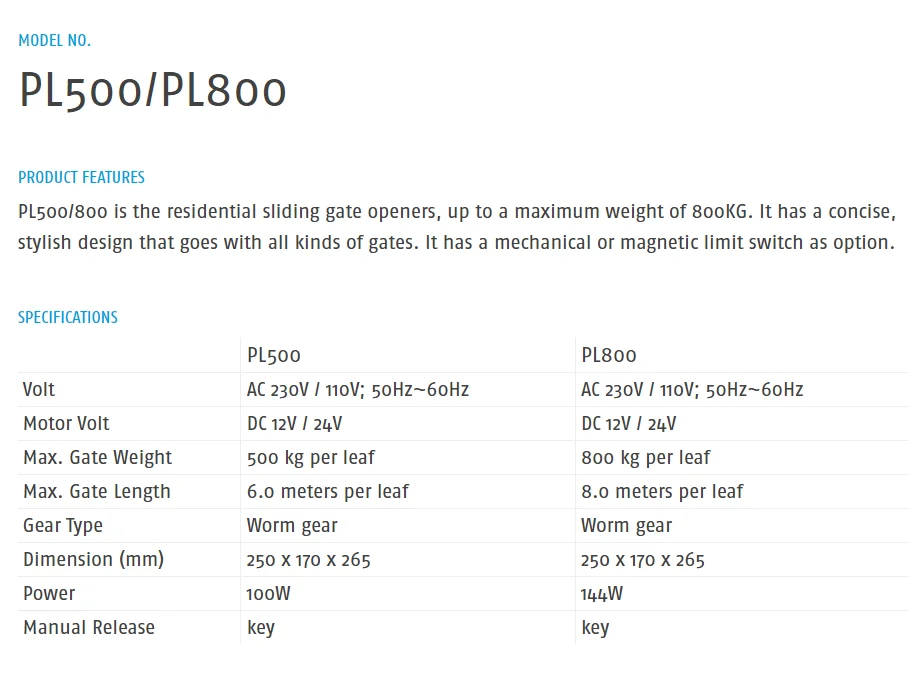This screenshot has height=687, width=920.
Task: Select the PL800 column header
Action: (608, 355)
